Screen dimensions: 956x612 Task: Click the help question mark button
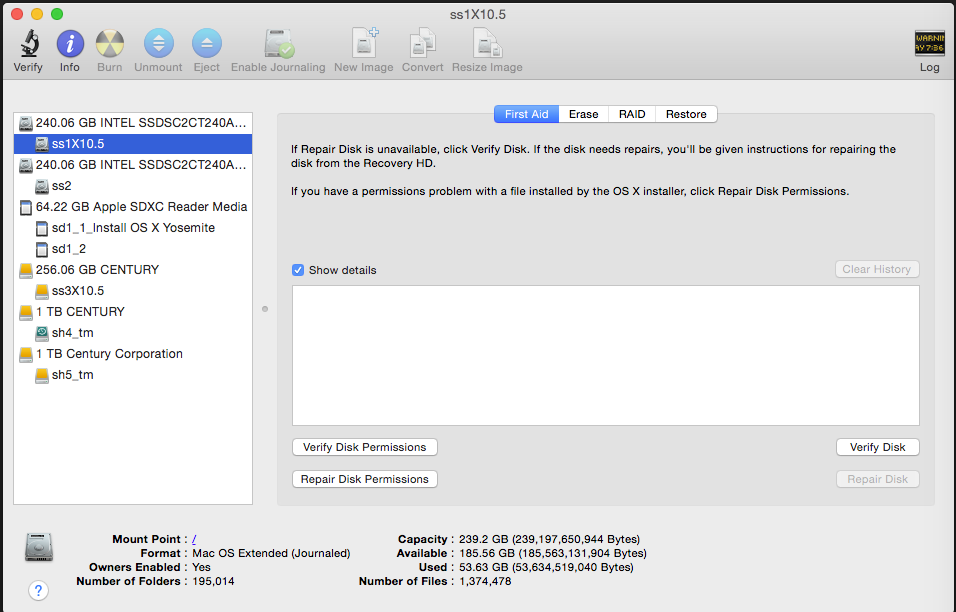tap(39, 590)
